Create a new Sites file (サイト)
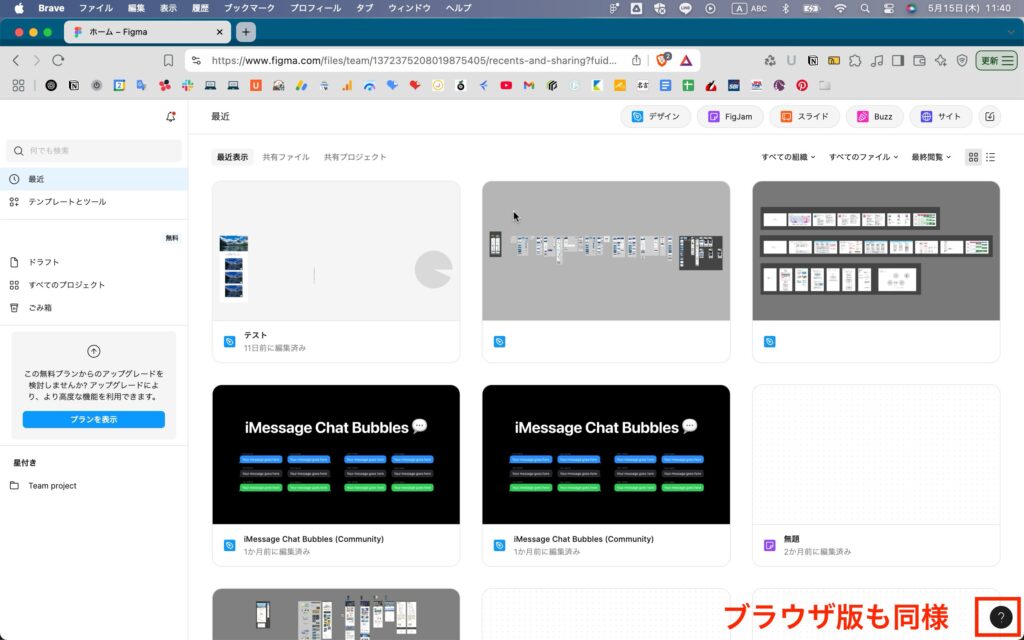The width and height of the screenshot is (1024, 640). [x=940, y=116]
